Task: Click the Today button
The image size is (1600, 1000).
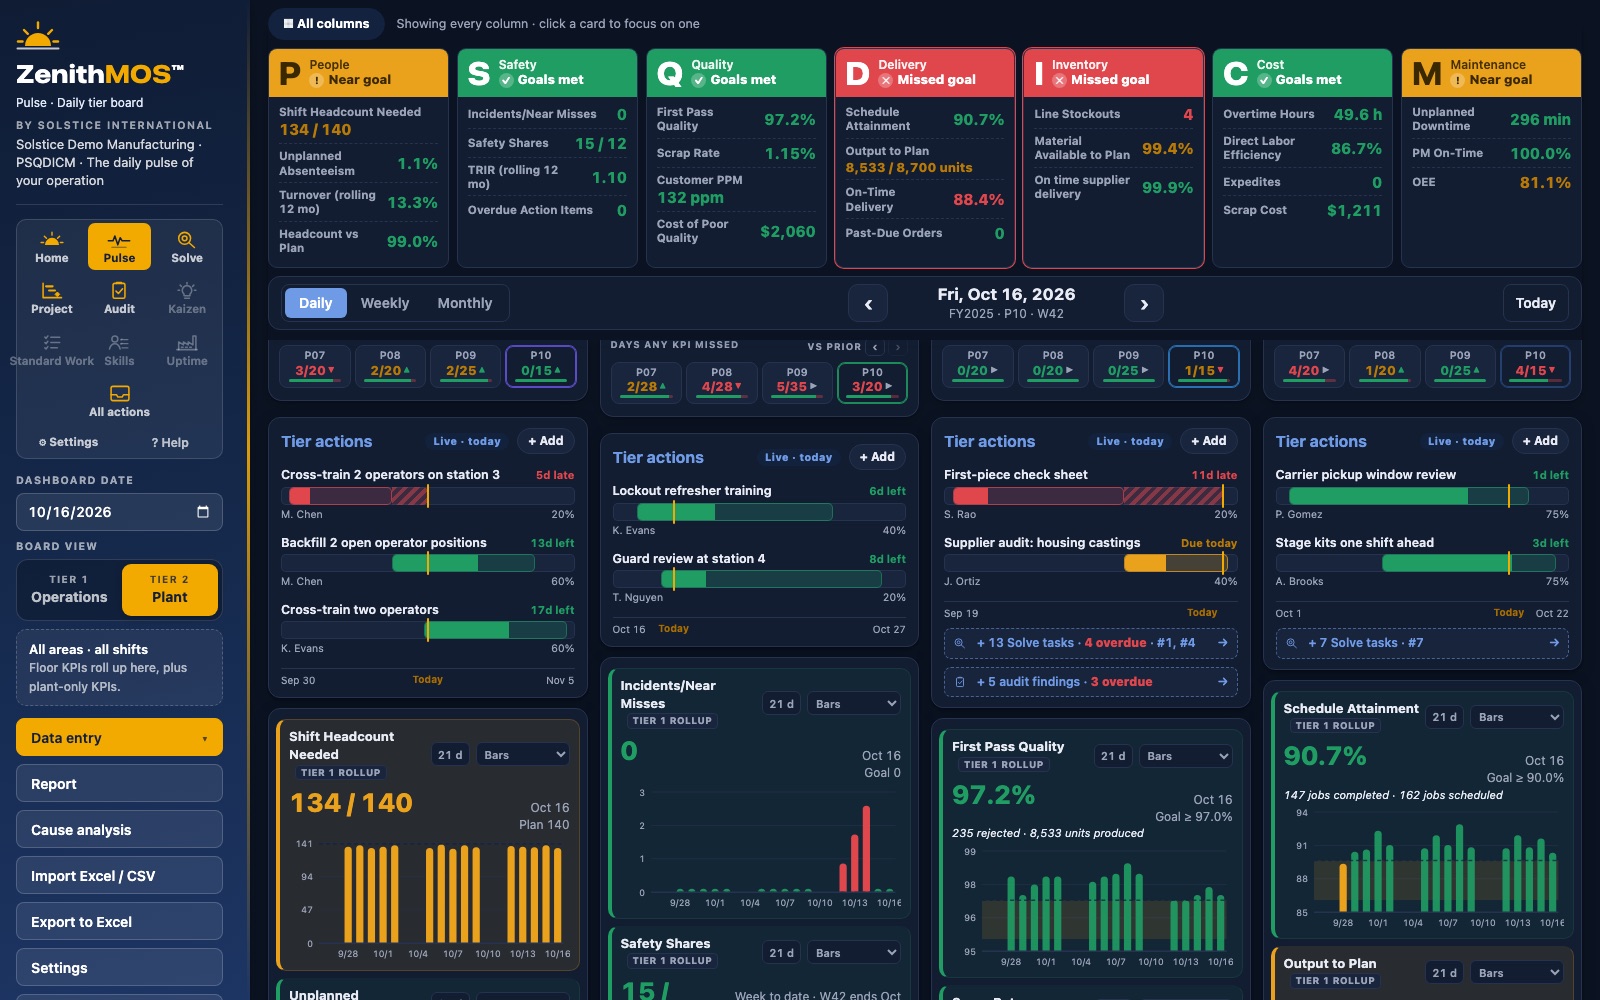Action: coord(1535,303)
